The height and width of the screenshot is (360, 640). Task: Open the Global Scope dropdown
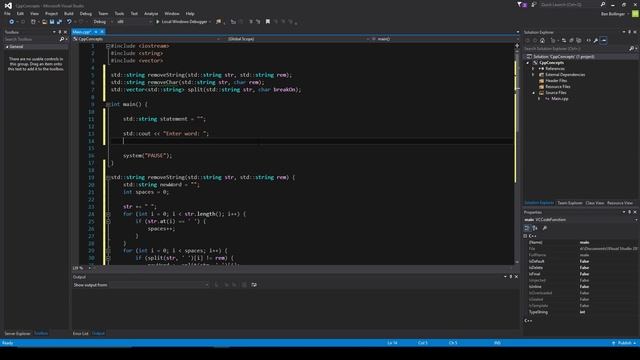[x=298, y=39]
